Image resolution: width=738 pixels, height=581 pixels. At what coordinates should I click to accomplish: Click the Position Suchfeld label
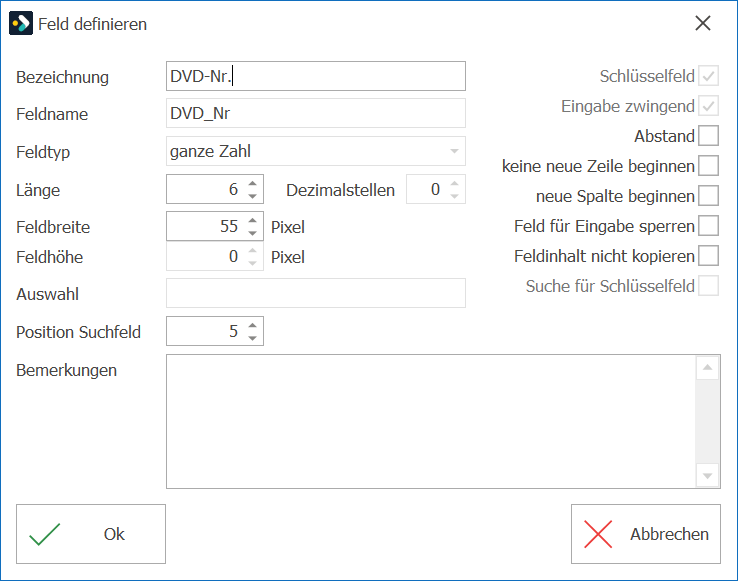[79, 332]
